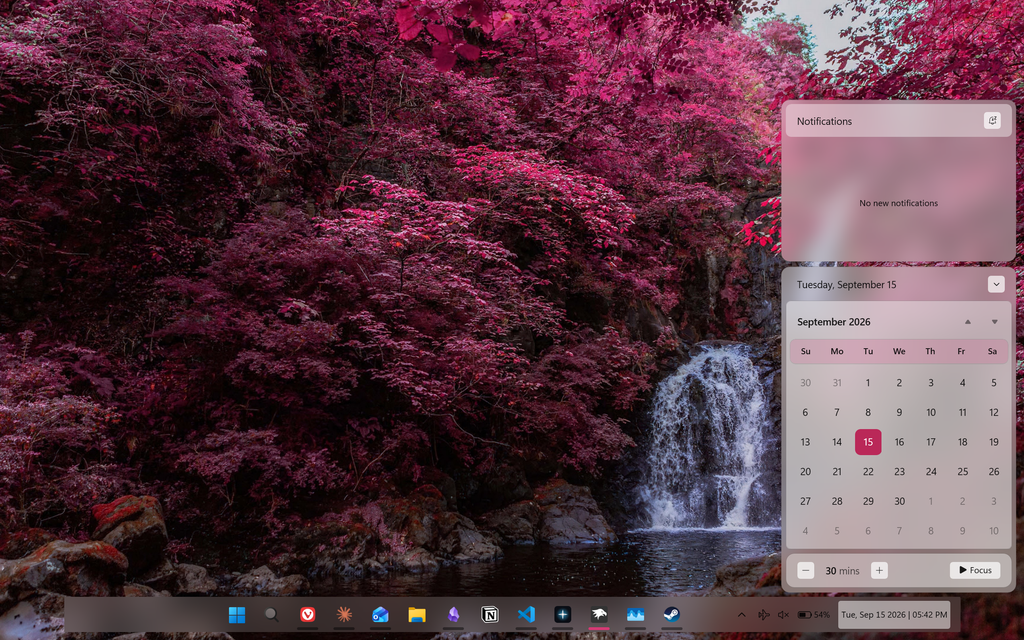The width and height of the screenshot is (1024, 640).
Task: Open the blue graph monitor app icon
Action: [635, 615]
